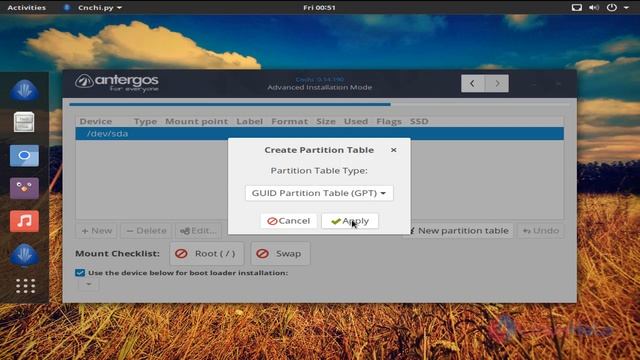Open the purple chat dock icon

tap(24, 188)
